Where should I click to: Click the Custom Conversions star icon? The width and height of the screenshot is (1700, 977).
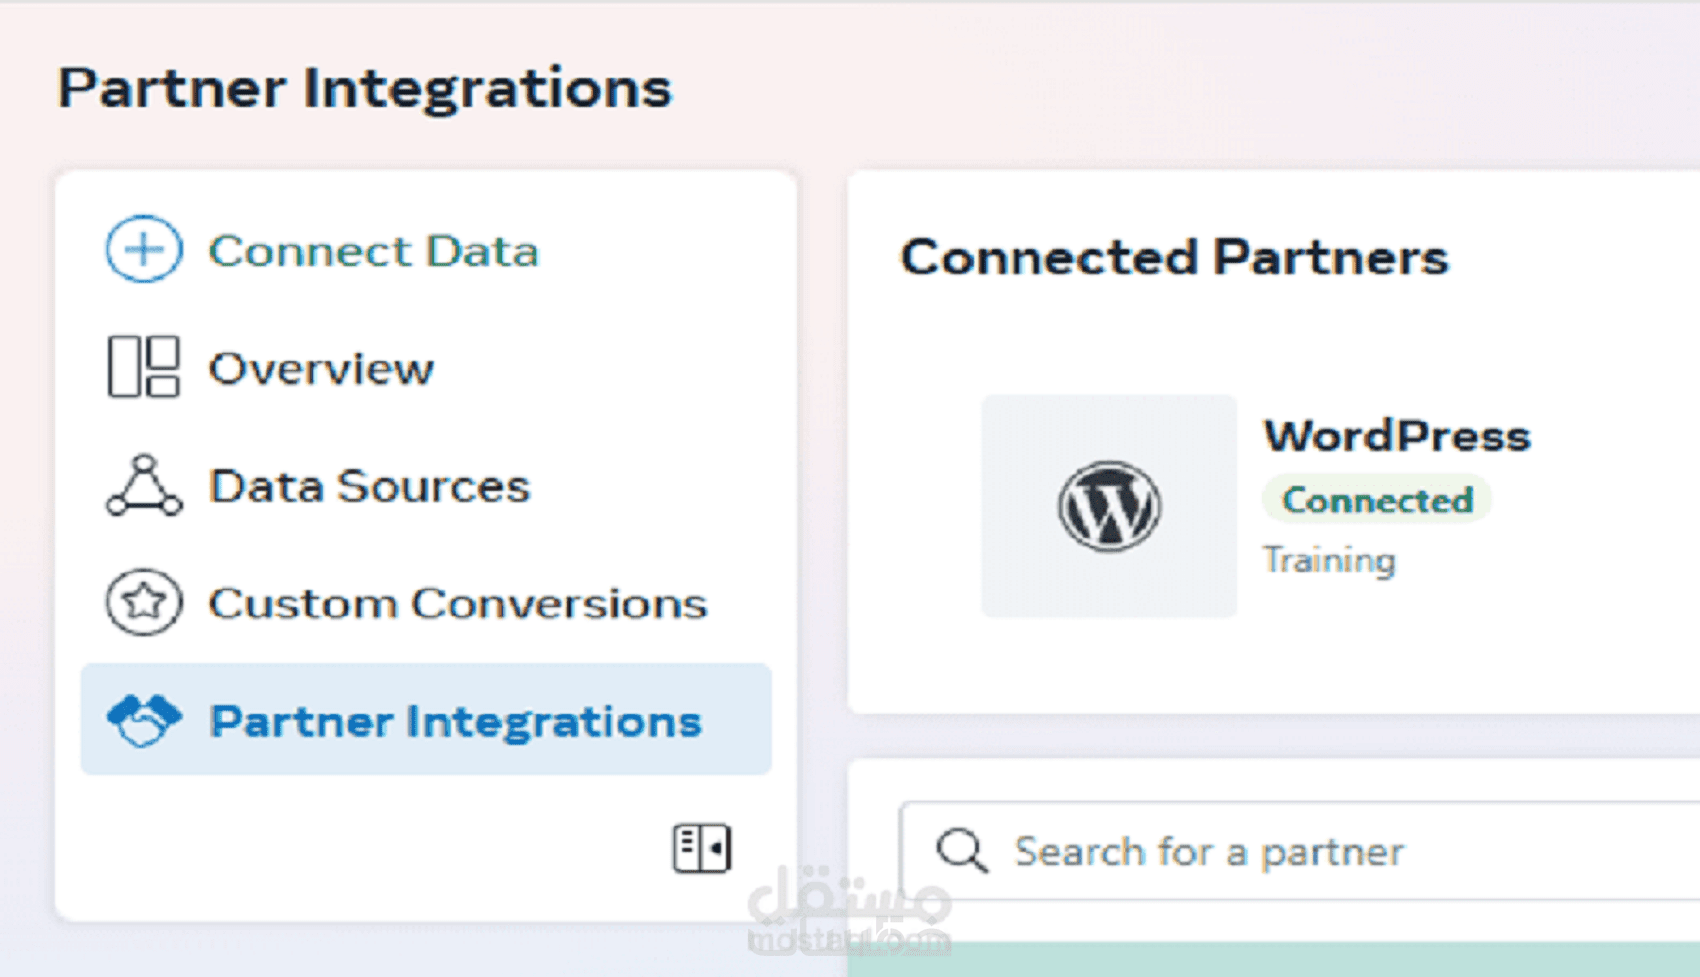pyautogui.click(x=144, y=602)
